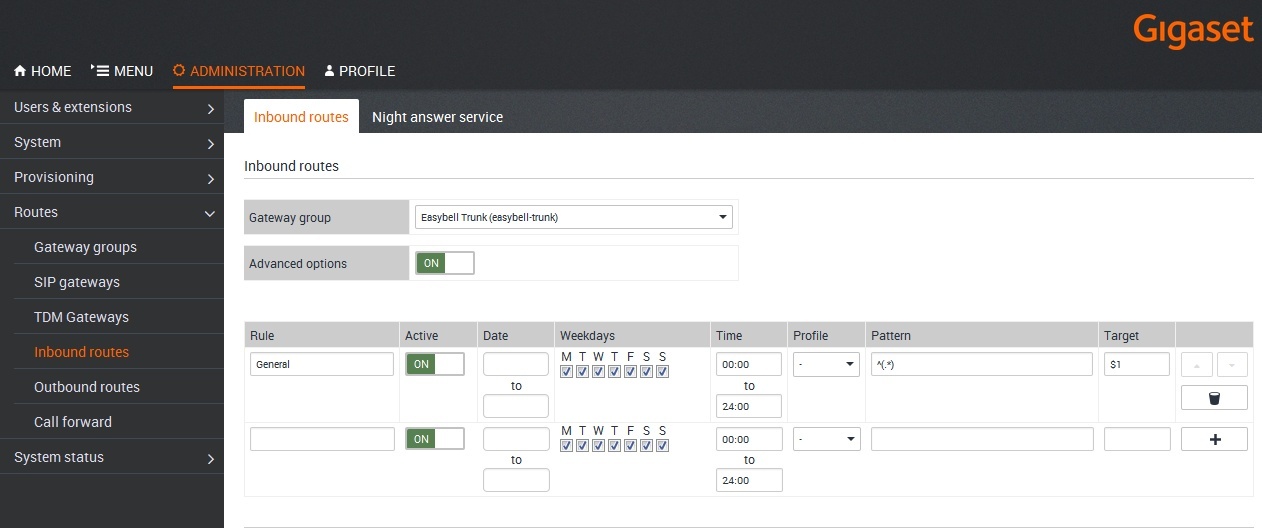Uncheck Sunday for General rule

pos(662,372)
